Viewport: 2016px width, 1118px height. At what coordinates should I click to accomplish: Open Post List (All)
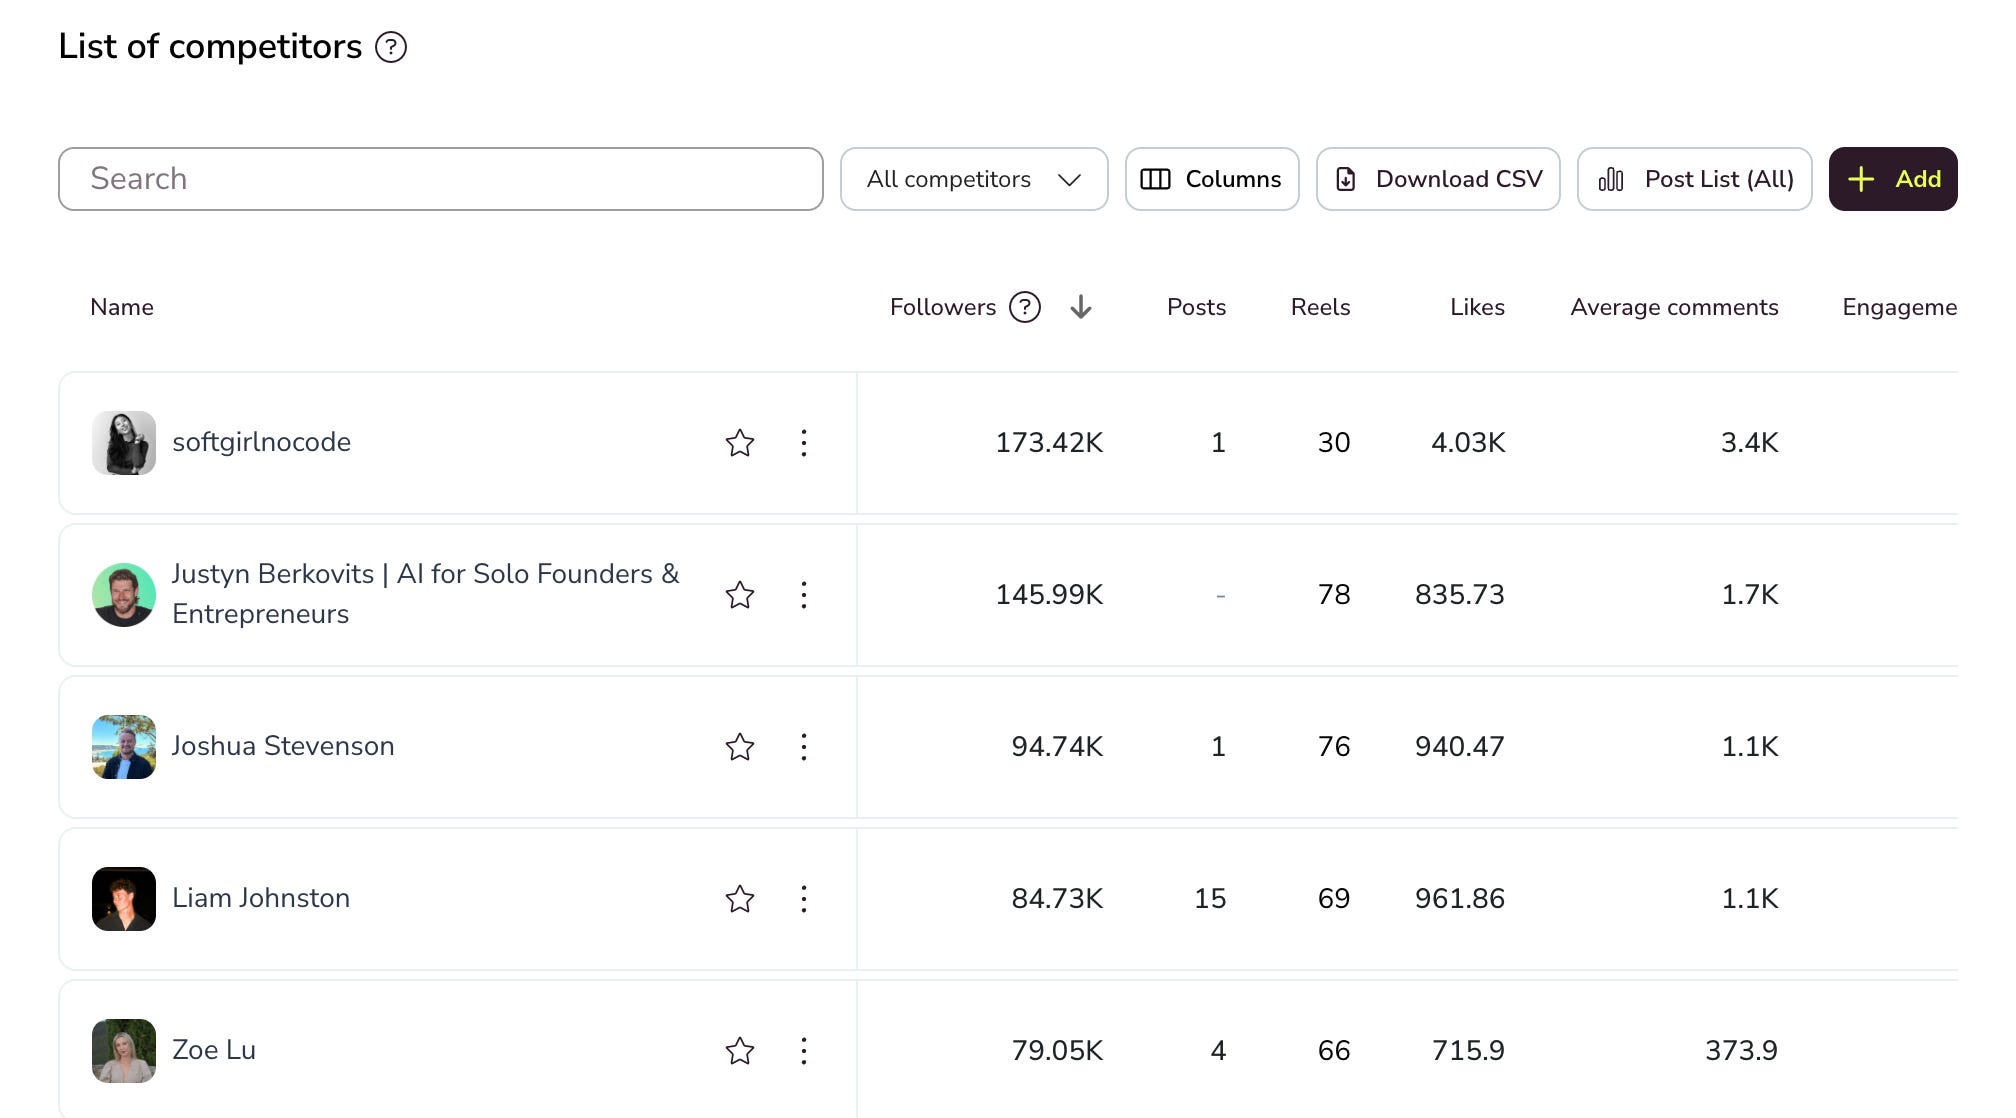pos(1695,179)
